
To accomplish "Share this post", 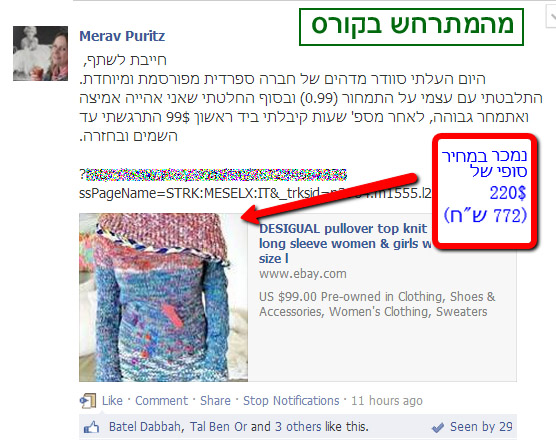I will 215,401.
